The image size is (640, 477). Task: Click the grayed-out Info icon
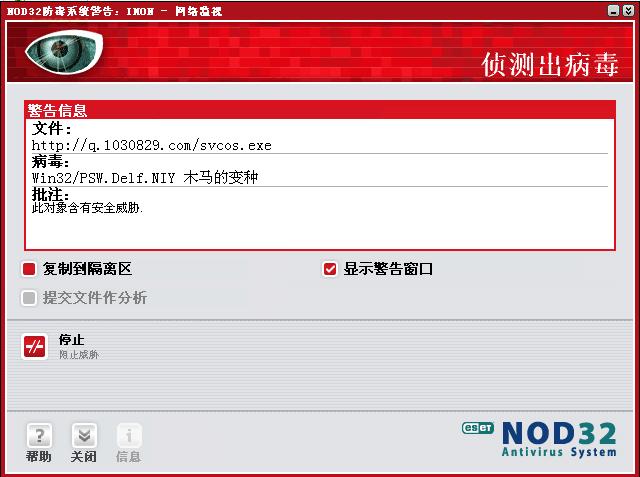click(129, 435)
